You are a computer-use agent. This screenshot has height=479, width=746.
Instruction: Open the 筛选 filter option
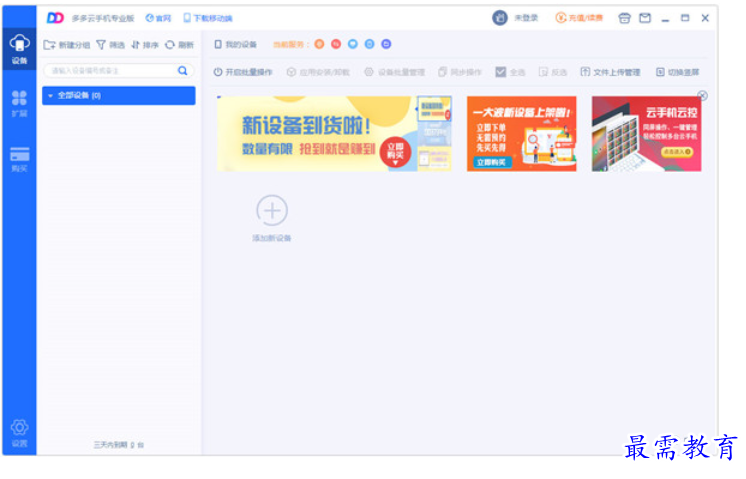coord(110,45)
